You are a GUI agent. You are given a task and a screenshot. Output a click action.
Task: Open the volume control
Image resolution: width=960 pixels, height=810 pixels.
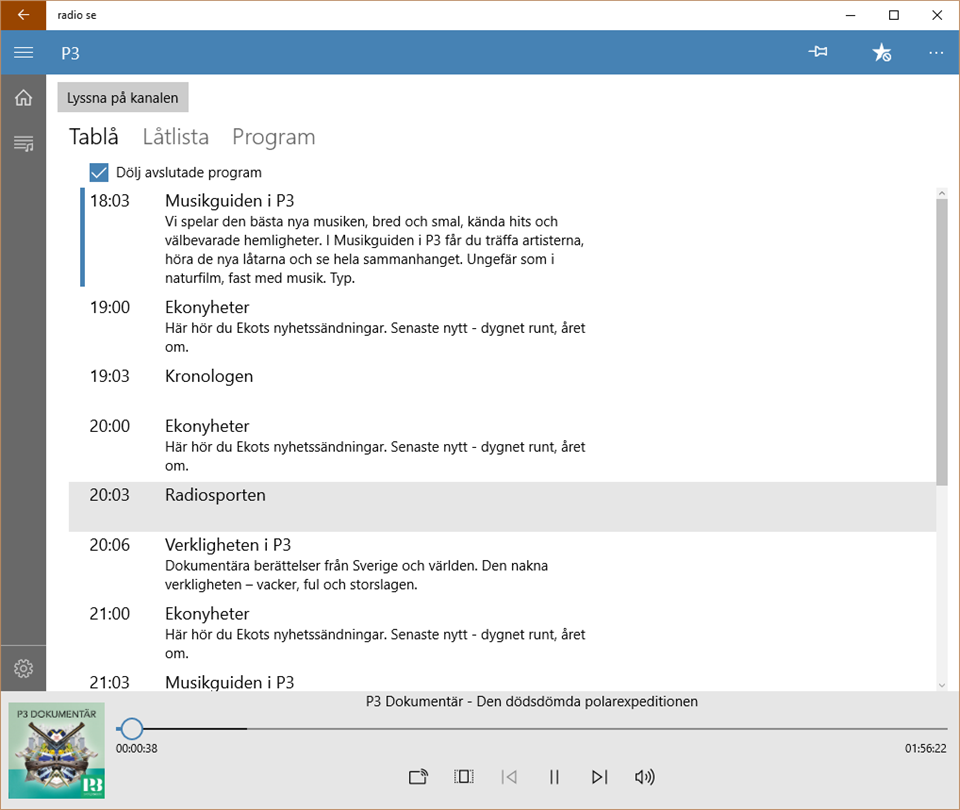click(x=645, y=777)
